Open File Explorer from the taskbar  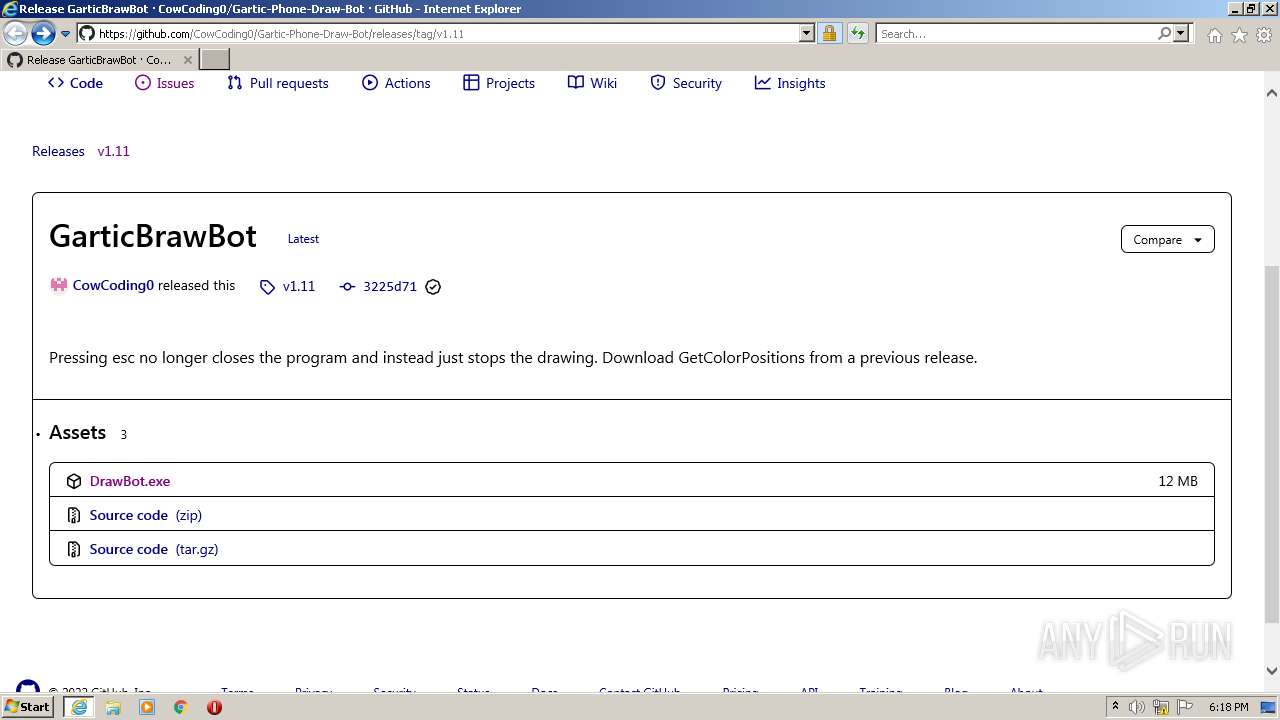(x=113, y=707)
